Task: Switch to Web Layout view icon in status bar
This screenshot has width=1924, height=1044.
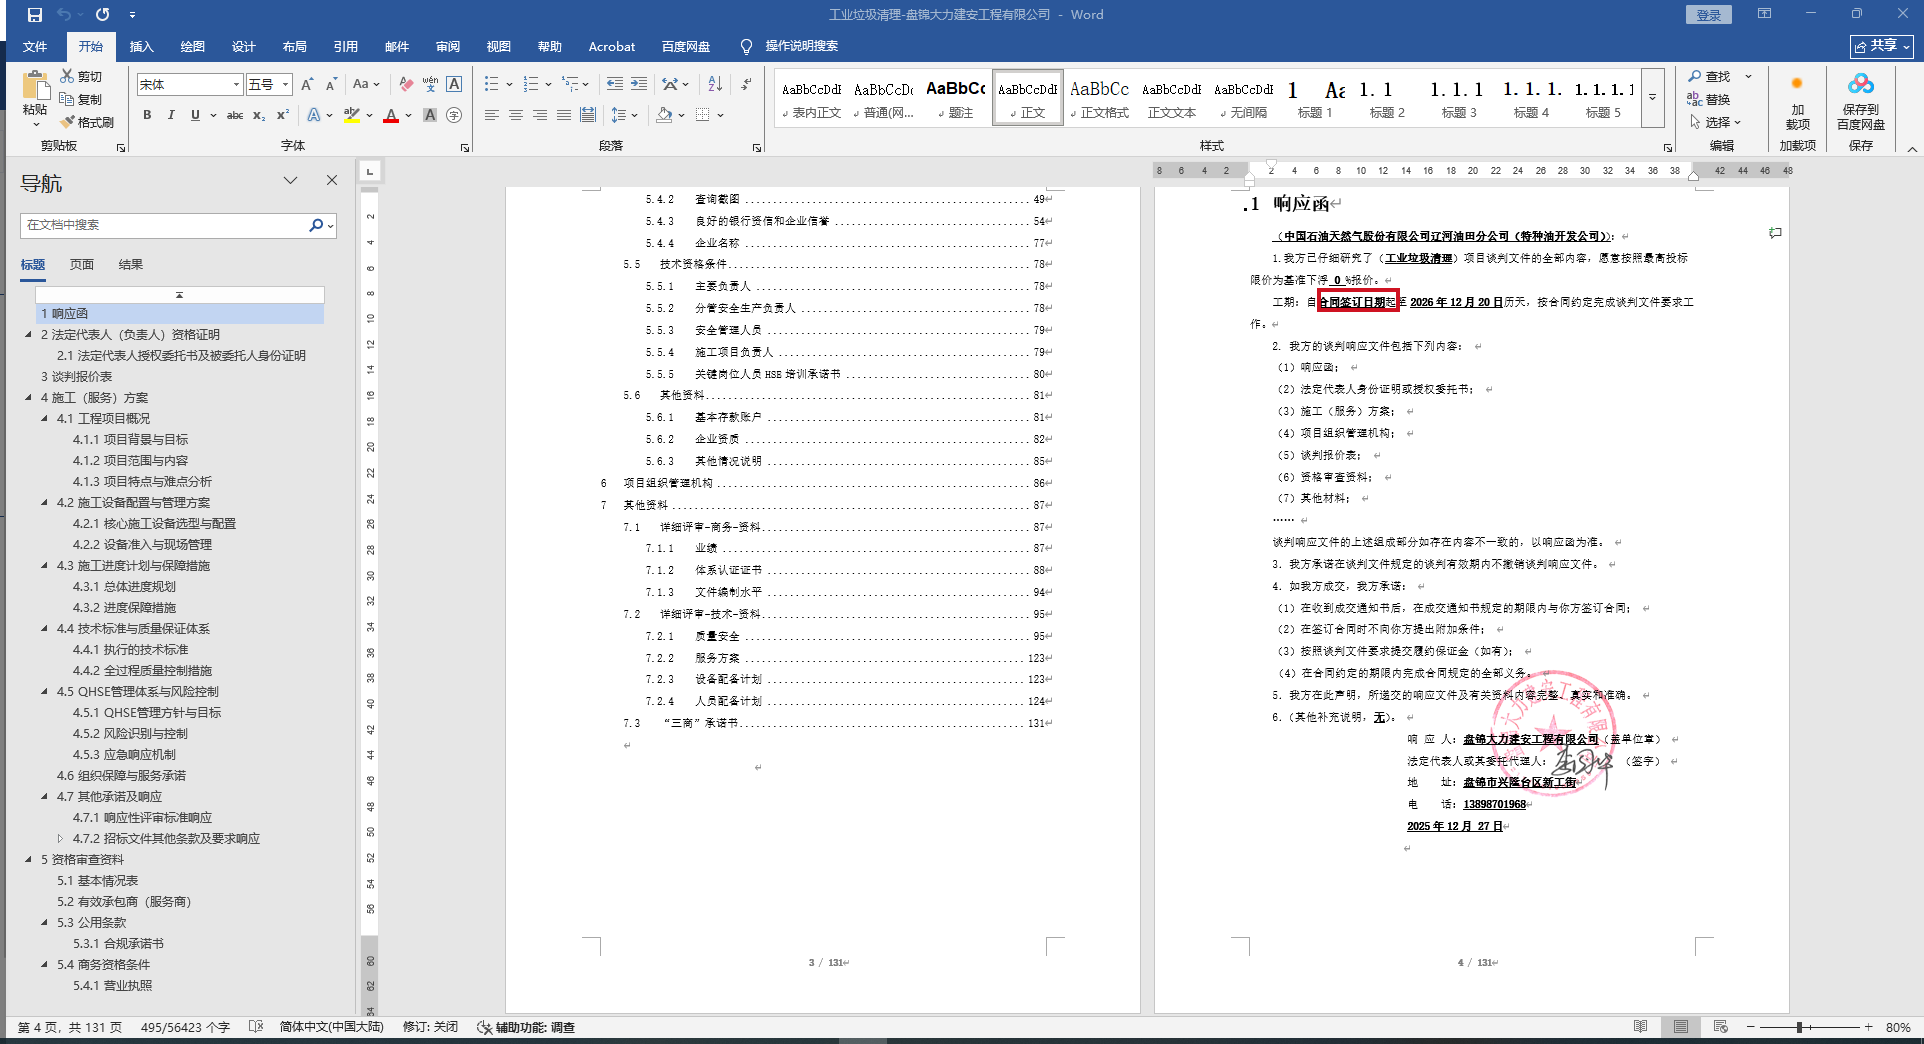Action: click(1720, 1027)
